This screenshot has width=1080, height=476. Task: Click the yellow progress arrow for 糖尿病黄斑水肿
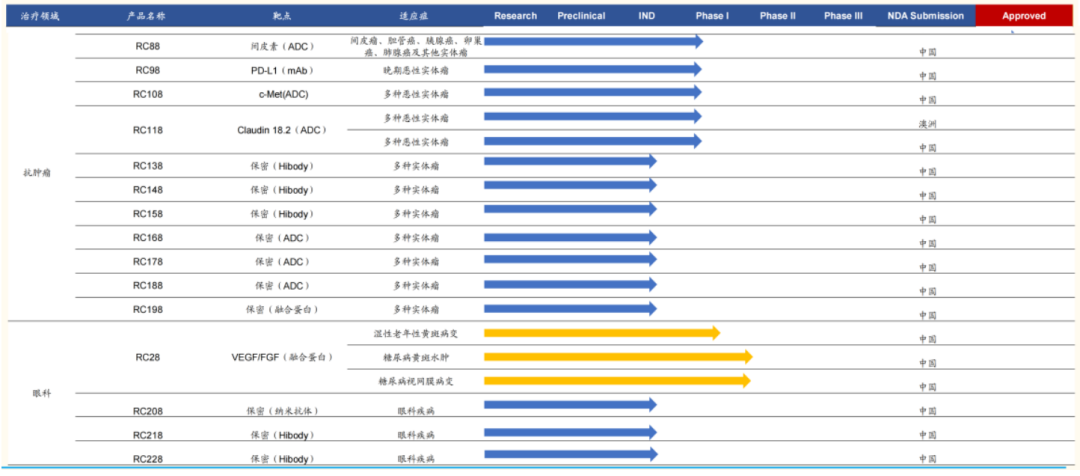coord(617,357)
